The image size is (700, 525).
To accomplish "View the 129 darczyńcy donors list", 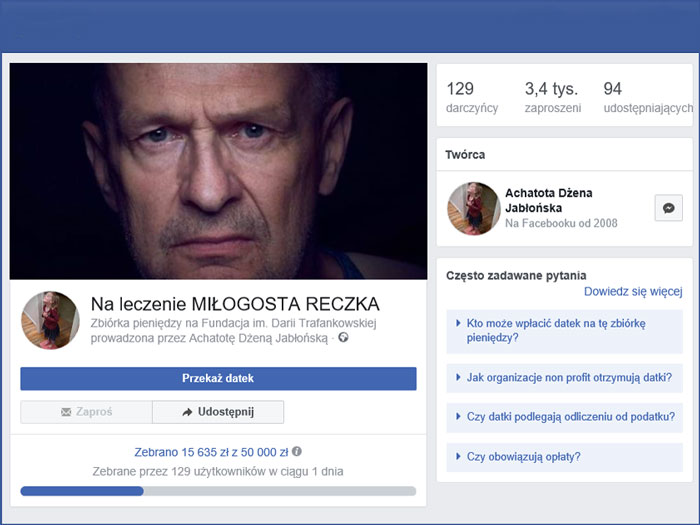I will [x=472, y=97].
